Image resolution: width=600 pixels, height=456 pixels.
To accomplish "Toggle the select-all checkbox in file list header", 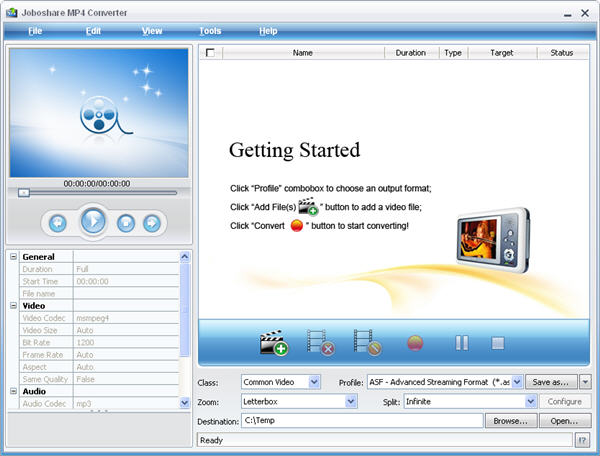I will tap(210, 52).
